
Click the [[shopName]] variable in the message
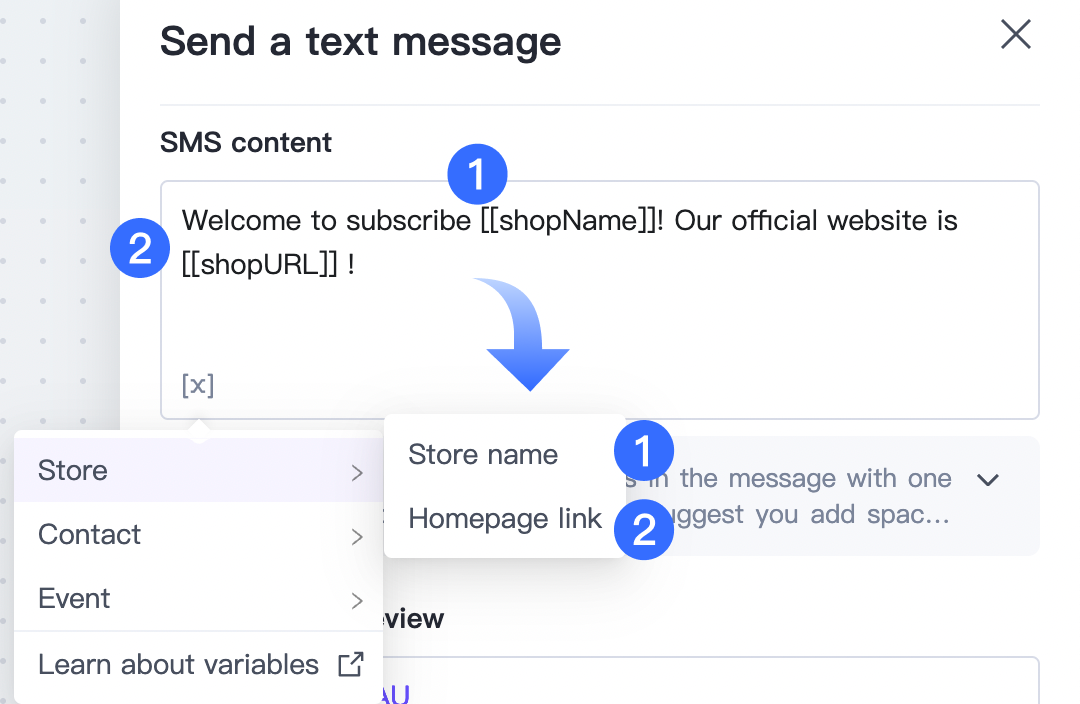(564, 220)
